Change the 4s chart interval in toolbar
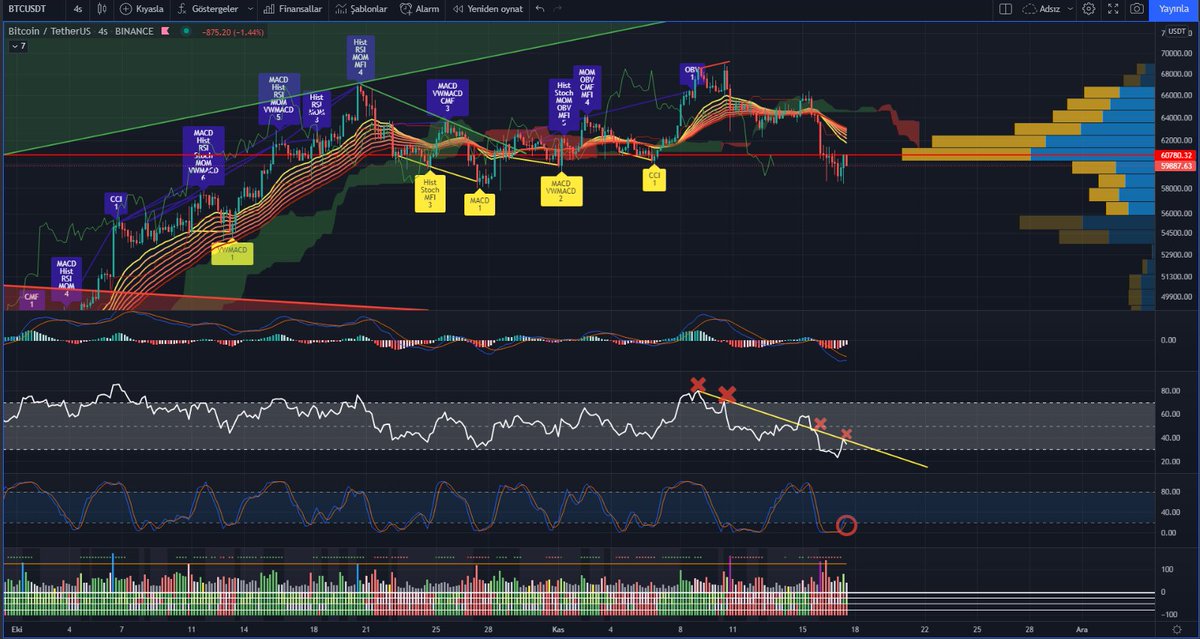The height and width of the screenshot is (639, 1200). [78, 9]
